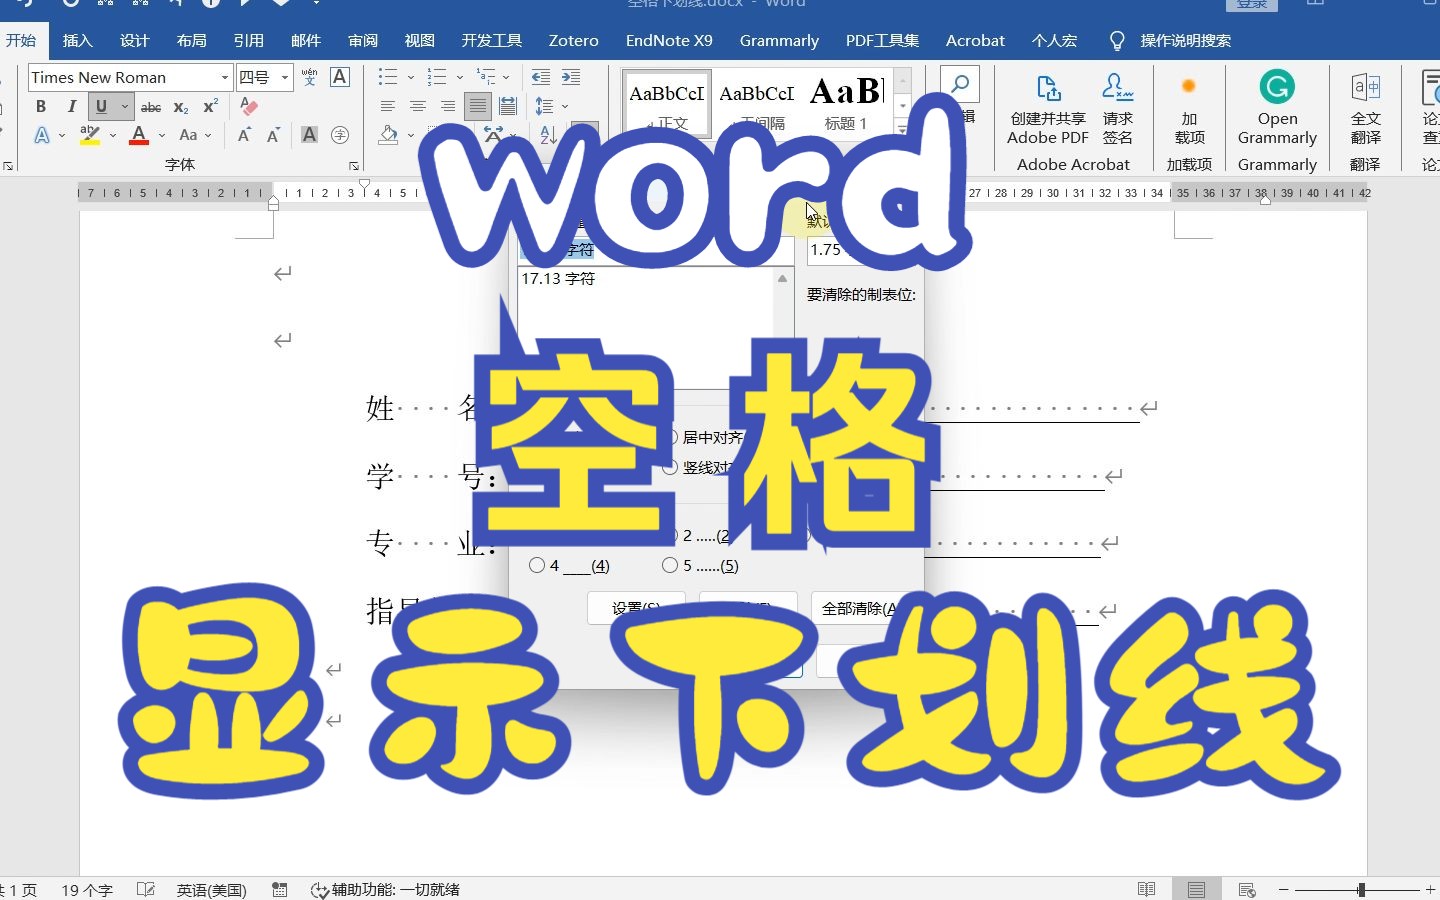Viewport: 1440px width, 900px height.
Task: Apply yellow text highlight color
Action: pyautogui.click(x=91, y=135)
